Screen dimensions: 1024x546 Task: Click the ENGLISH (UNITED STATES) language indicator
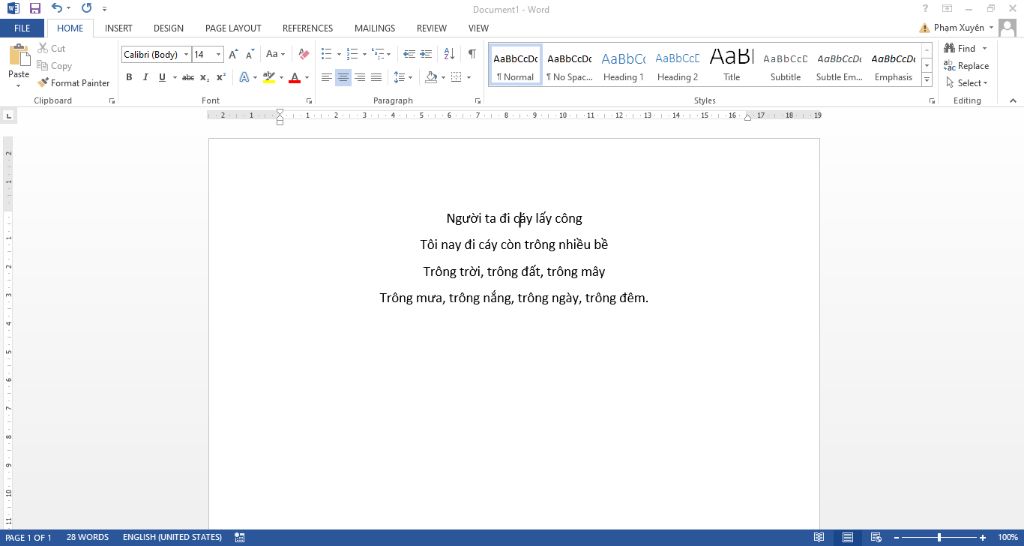pyautogui.click(x=172, y=538)
